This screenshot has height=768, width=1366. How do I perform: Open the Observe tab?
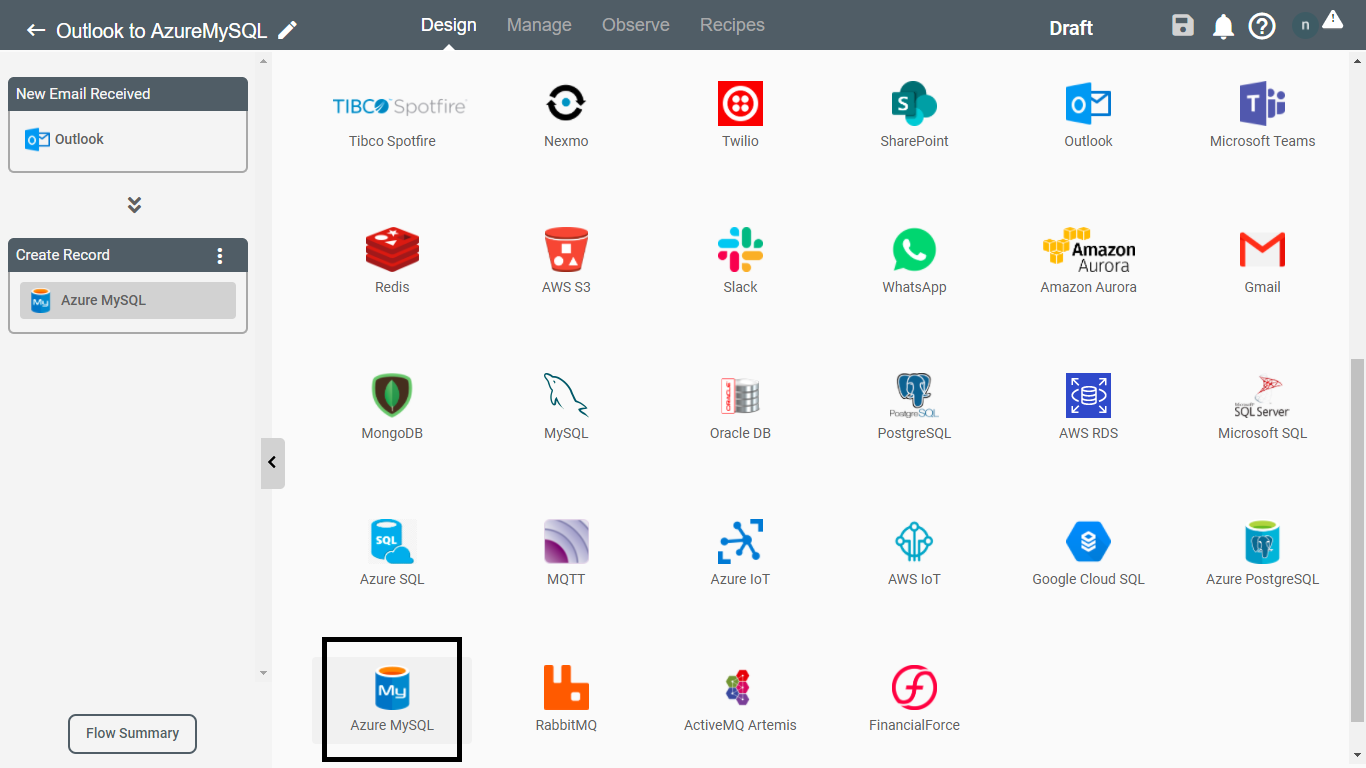click(x=636, y=25)
